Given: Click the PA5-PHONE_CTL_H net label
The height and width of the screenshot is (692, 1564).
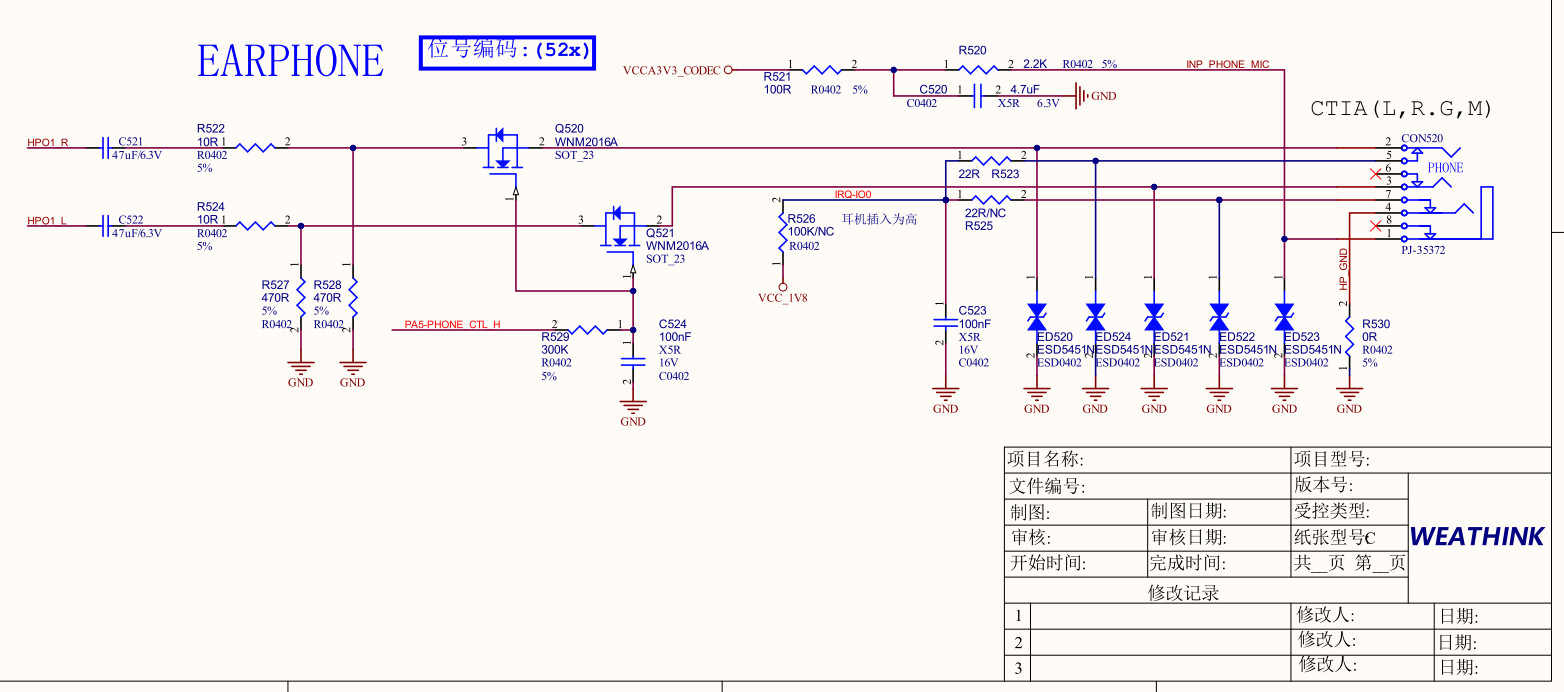Looking at the screenshot, I should click(x=452, y=325).
